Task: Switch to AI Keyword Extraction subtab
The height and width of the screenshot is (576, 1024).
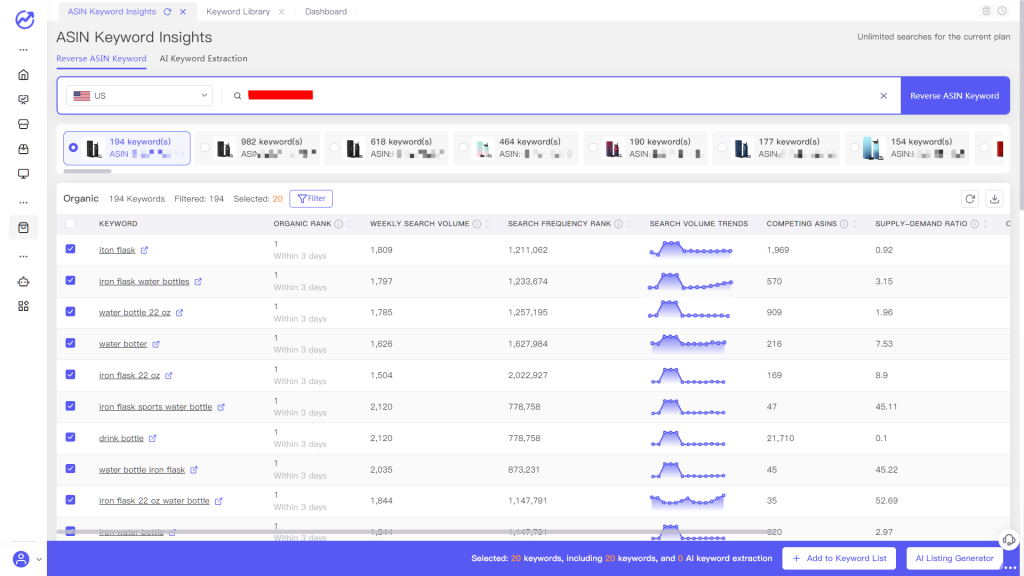Action: (203, 59)
